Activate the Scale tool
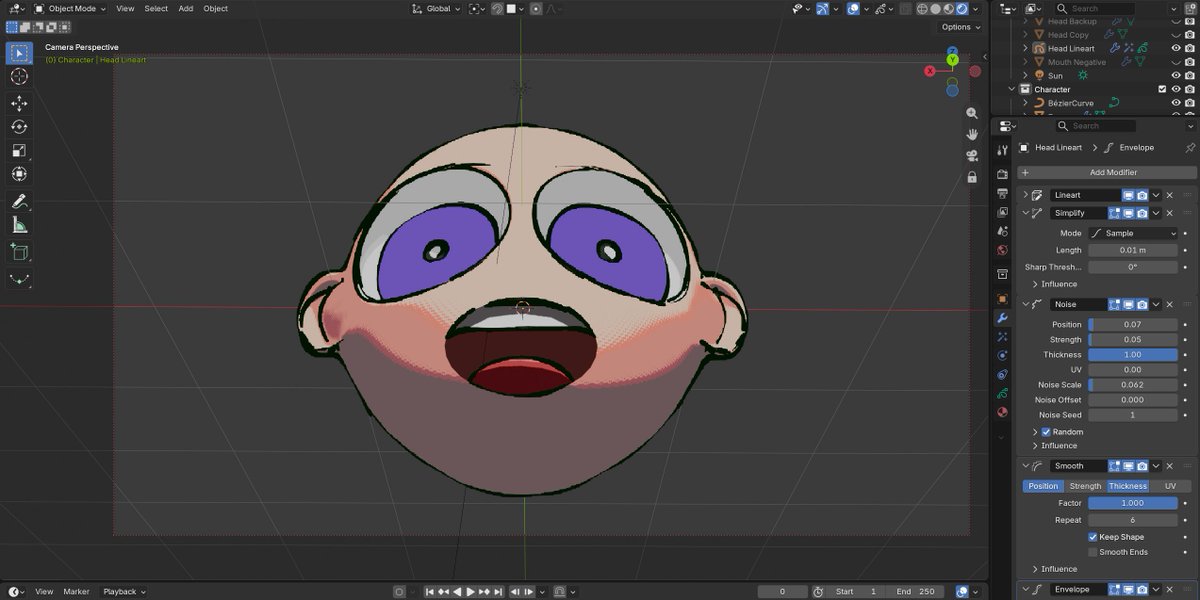Screen dimensions: 1200x600 (x=19, y=150)
